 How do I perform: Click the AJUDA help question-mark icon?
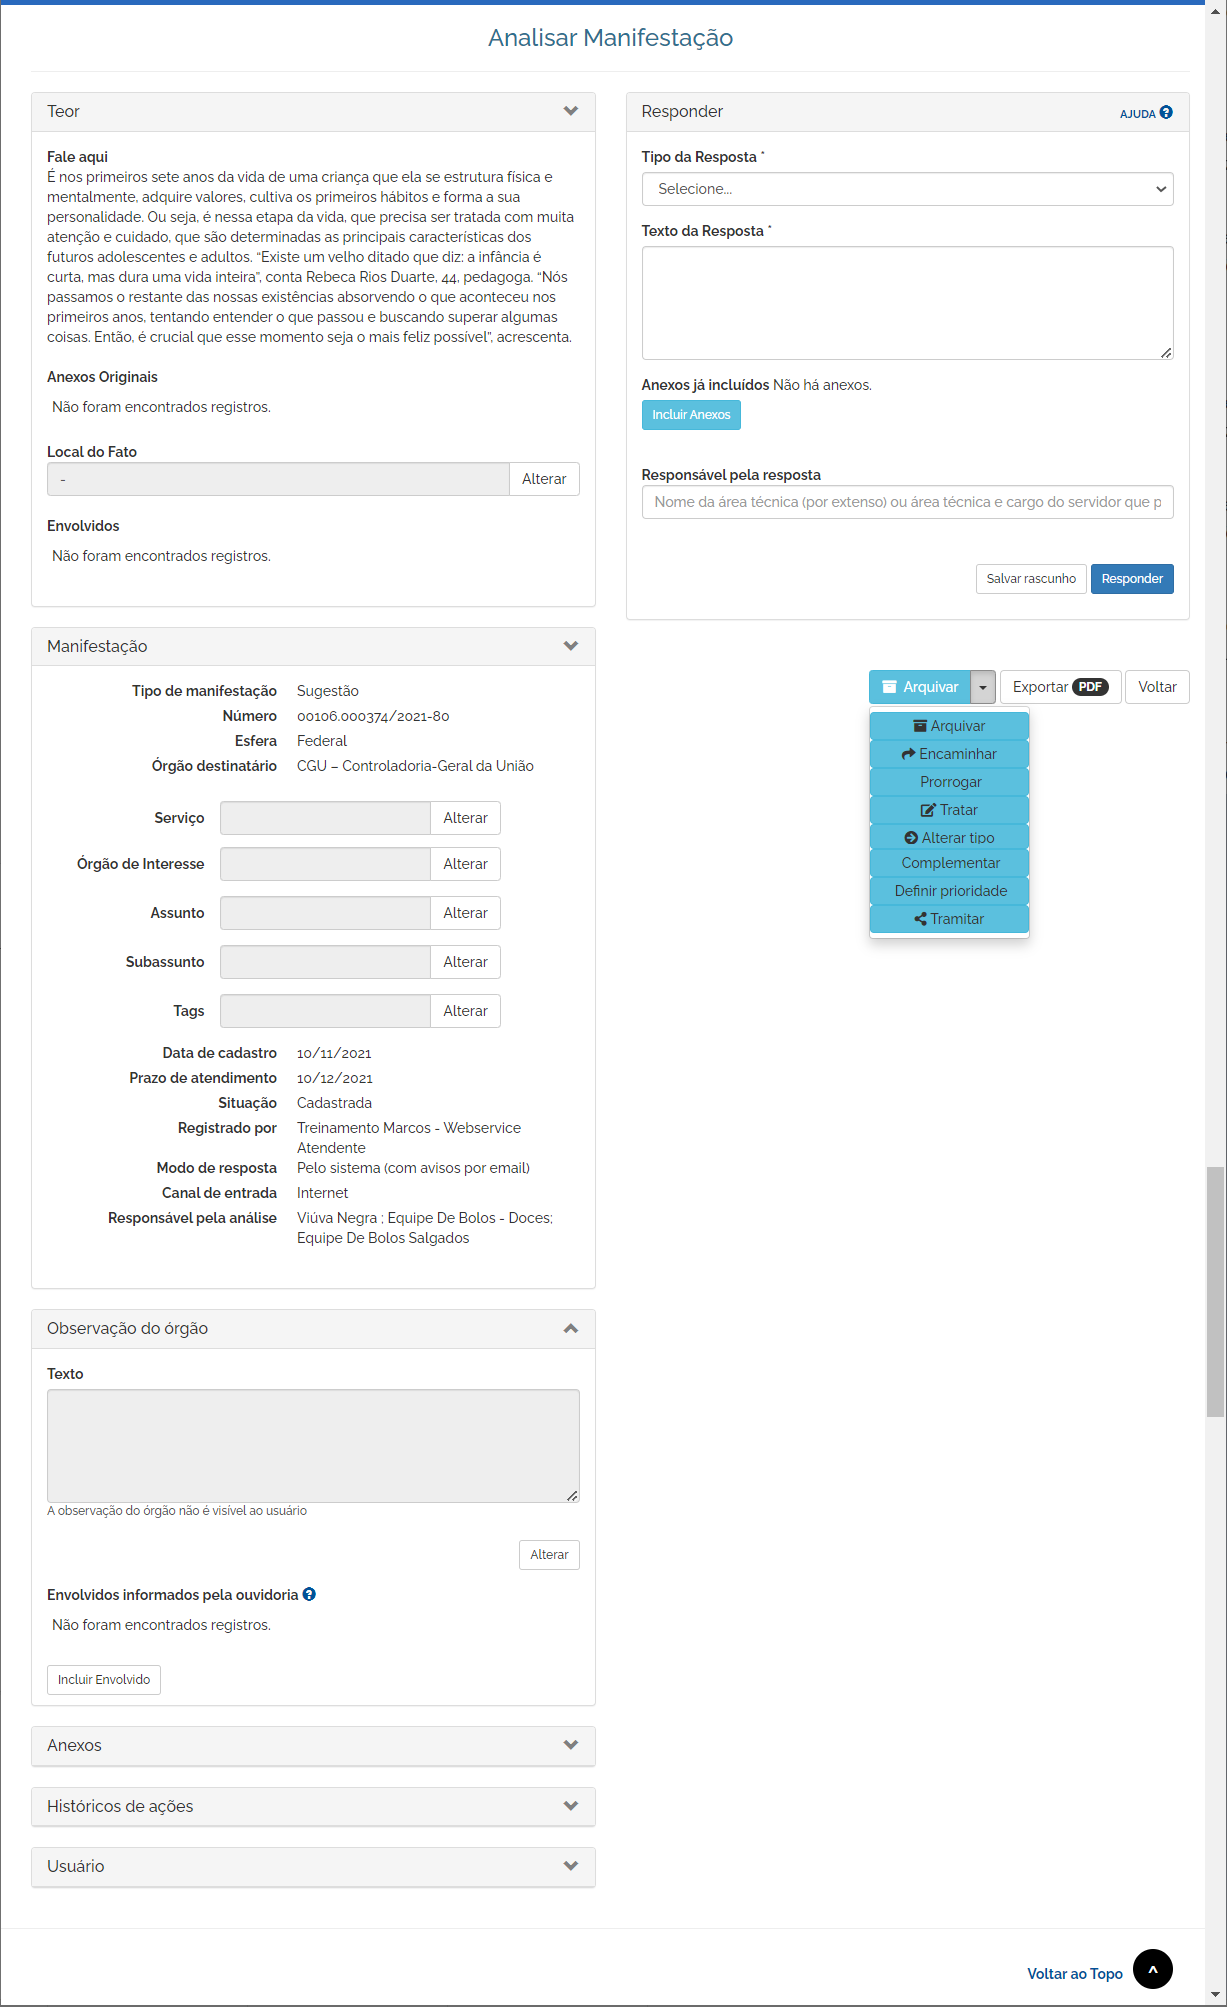coord(1166,113)
